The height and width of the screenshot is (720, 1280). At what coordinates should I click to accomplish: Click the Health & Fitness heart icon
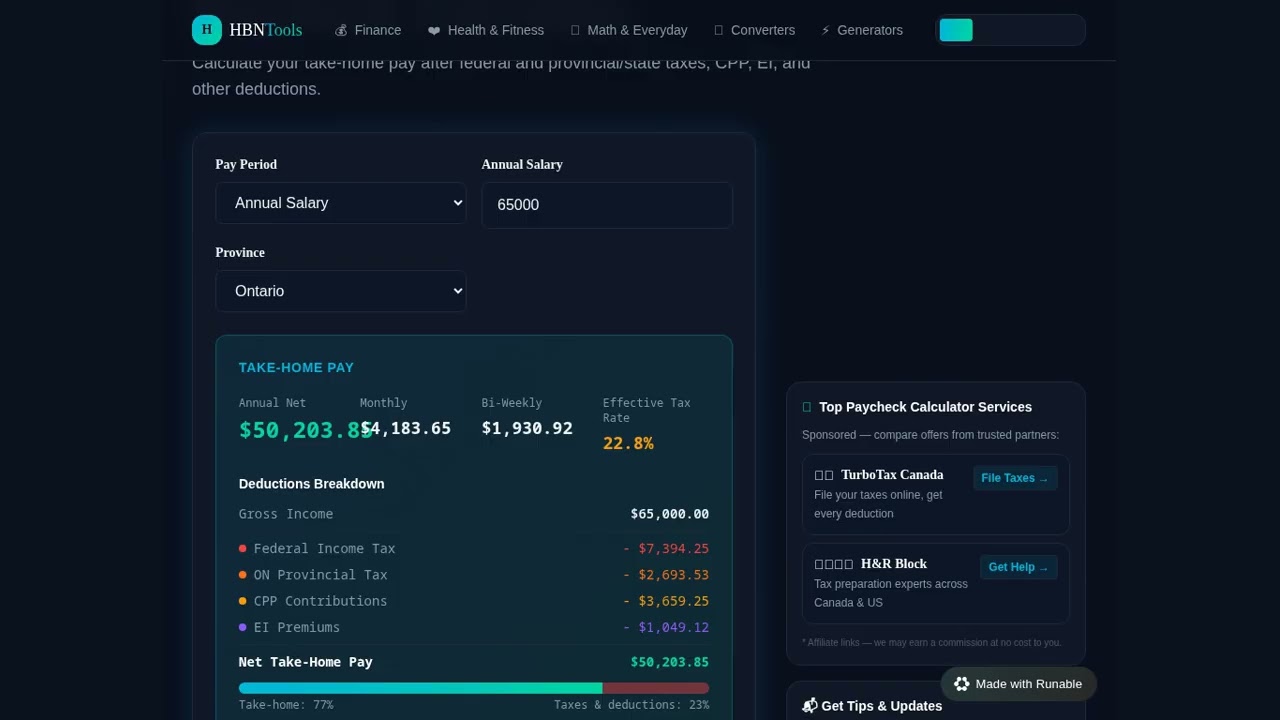click(434, 31)
